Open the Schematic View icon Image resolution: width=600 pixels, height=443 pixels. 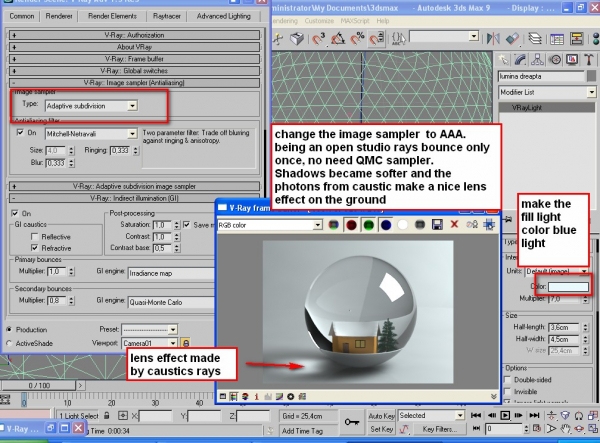point(576,39)
